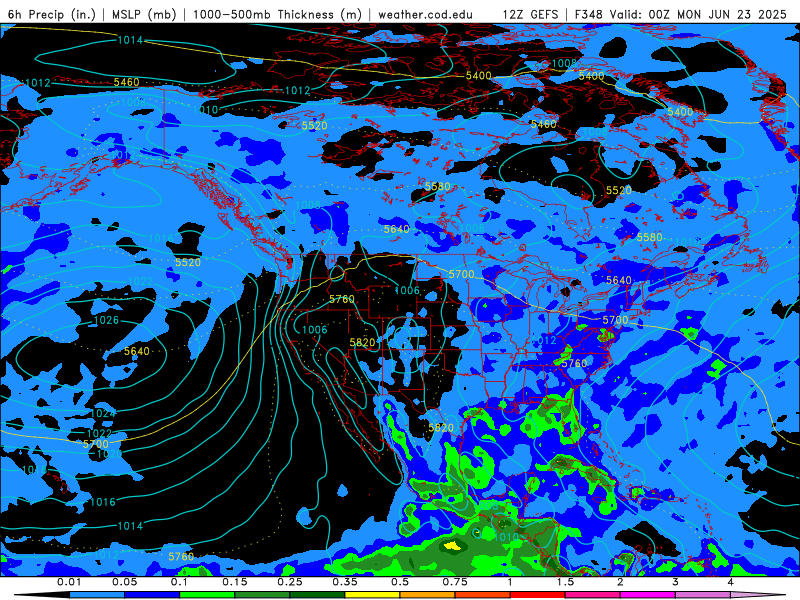Click the 'MSLP (mb)' title text
Image resolution: width=800 pixels, height=600 pixels.
143,14
